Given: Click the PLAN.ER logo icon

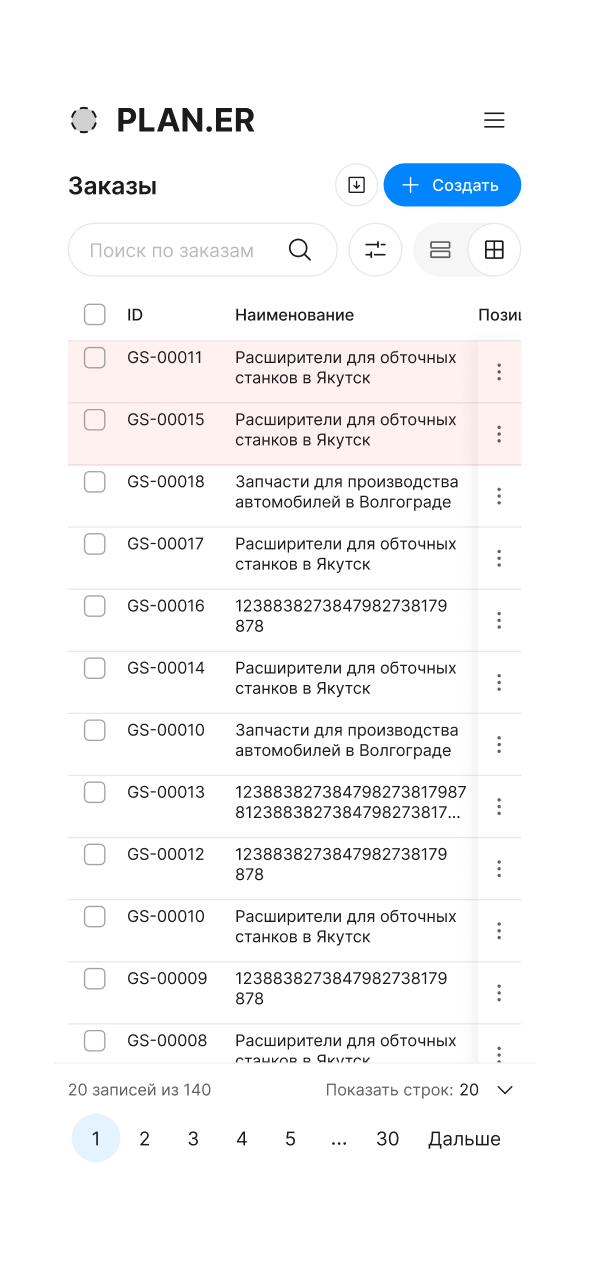Looking at the screenshot, I should [84, 120].
